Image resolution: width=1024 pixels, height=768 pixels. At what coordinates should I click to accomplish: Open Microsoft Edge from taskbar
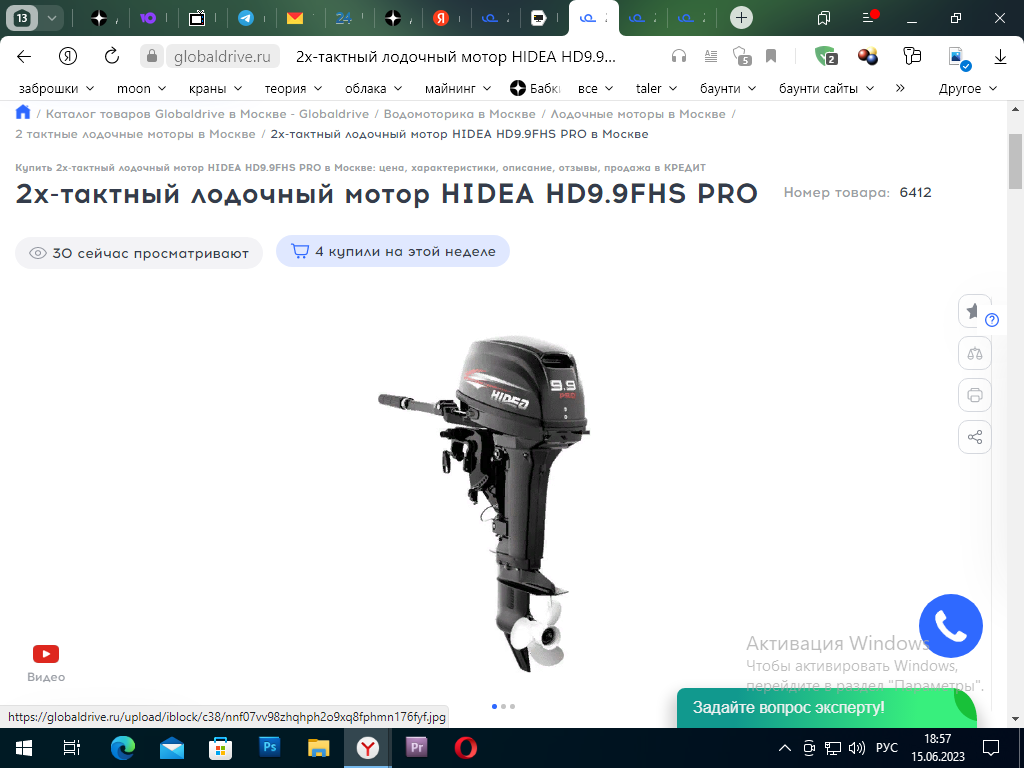click(x=123, y=748)
